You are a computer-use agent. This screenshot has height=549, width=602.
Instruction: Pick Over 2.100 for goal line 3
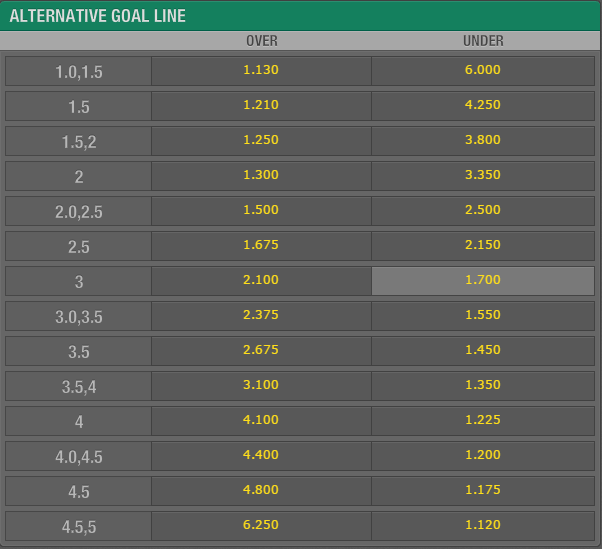pyautogui.click(x=261, y=281)
